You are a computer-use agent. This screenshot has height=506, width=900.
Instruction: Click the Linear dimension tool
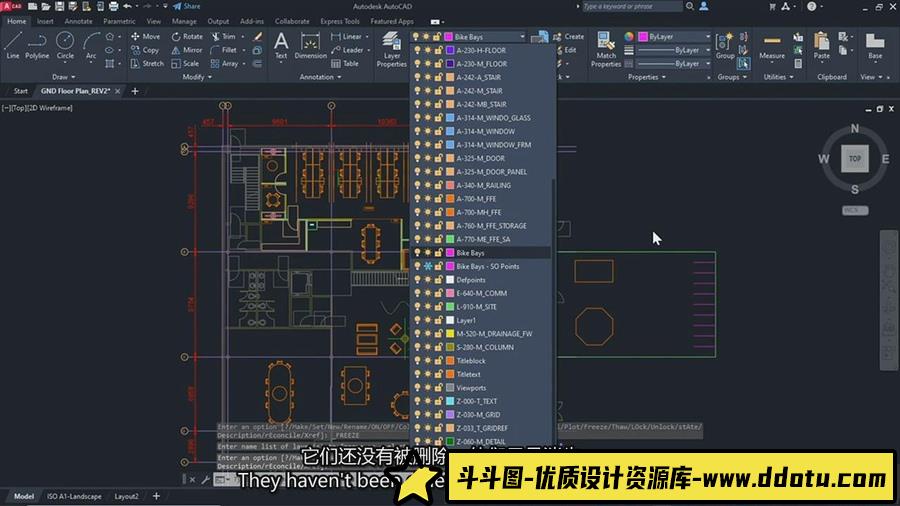click(x=347, y=36)
